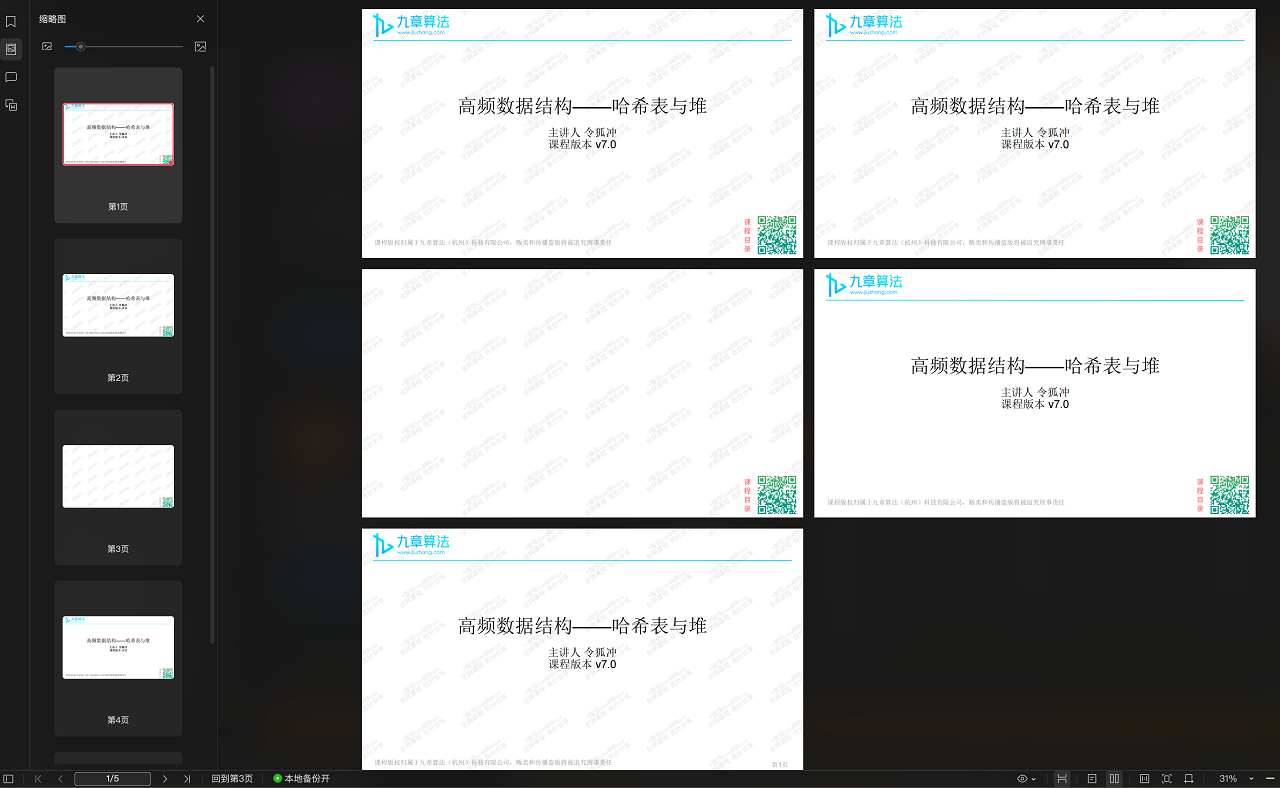1280x788 pixels.
Task: Go to the next page
Action: click(x=165, y=779)
